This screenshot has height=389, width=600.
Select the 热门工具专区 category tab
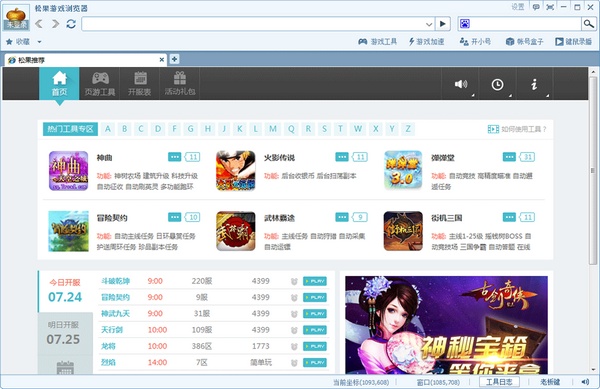[x=70, y=129]
